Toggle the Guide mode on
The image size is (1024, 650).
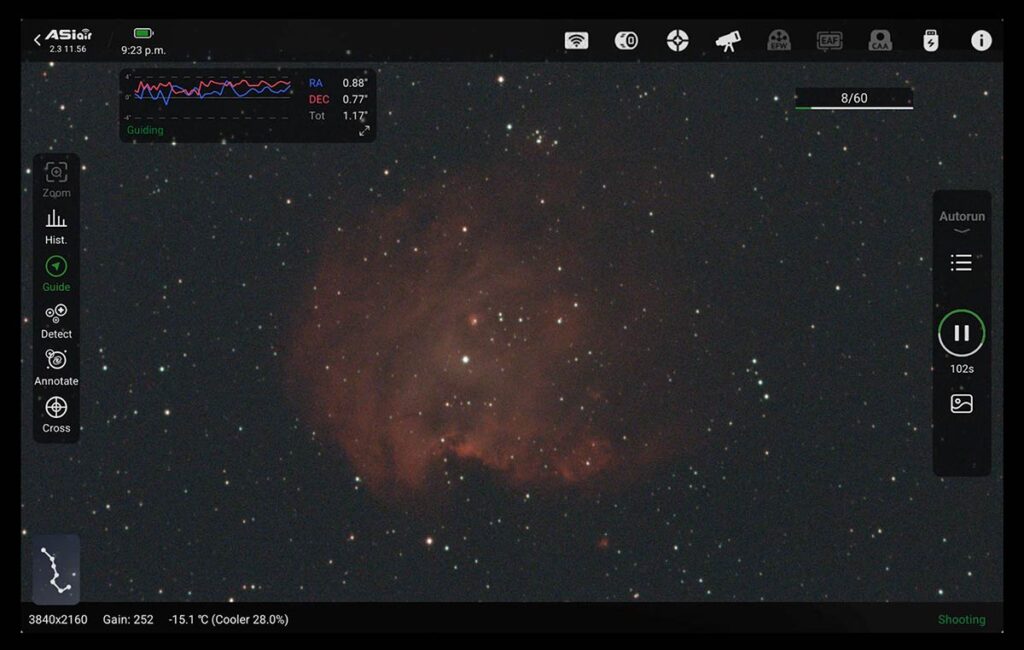click(56, 273)
